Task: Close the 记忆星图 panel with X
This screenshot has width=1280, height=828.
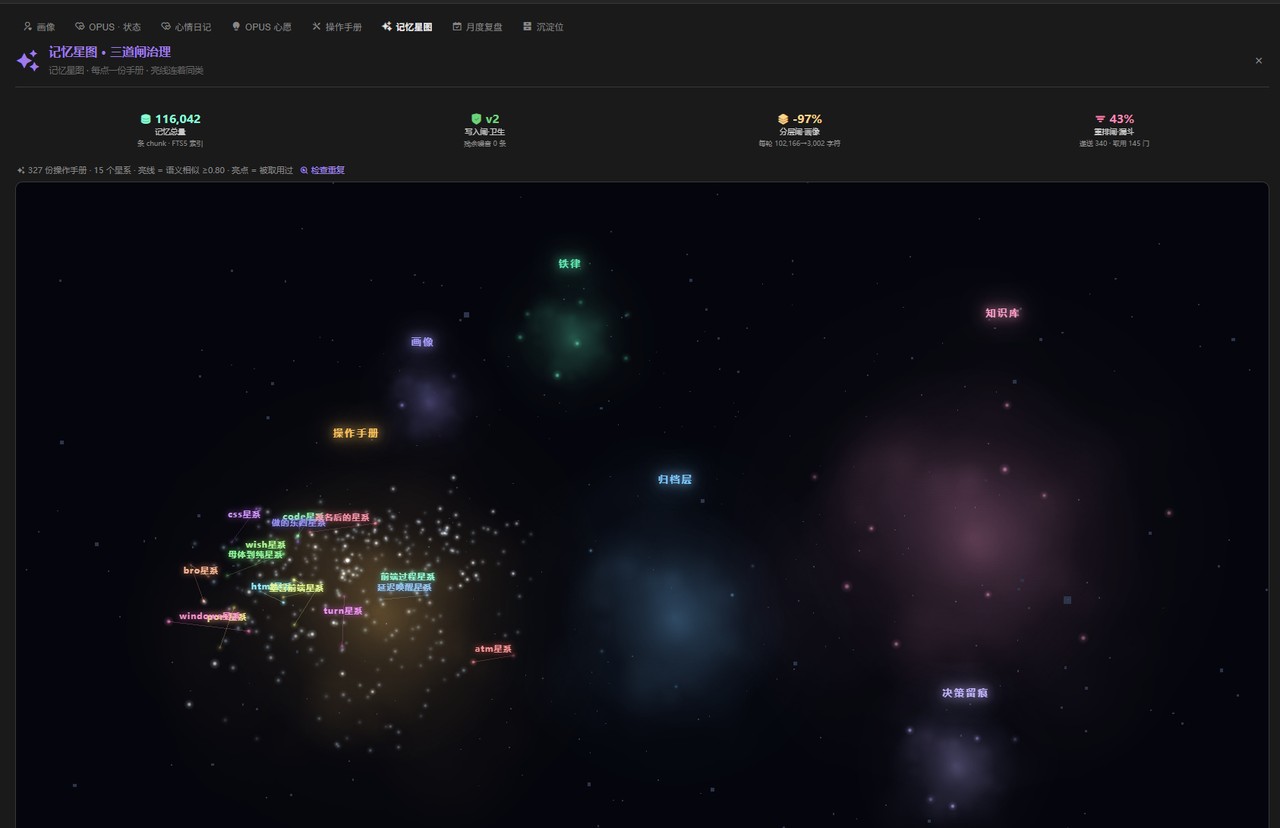Action: tap(1258, 61)
